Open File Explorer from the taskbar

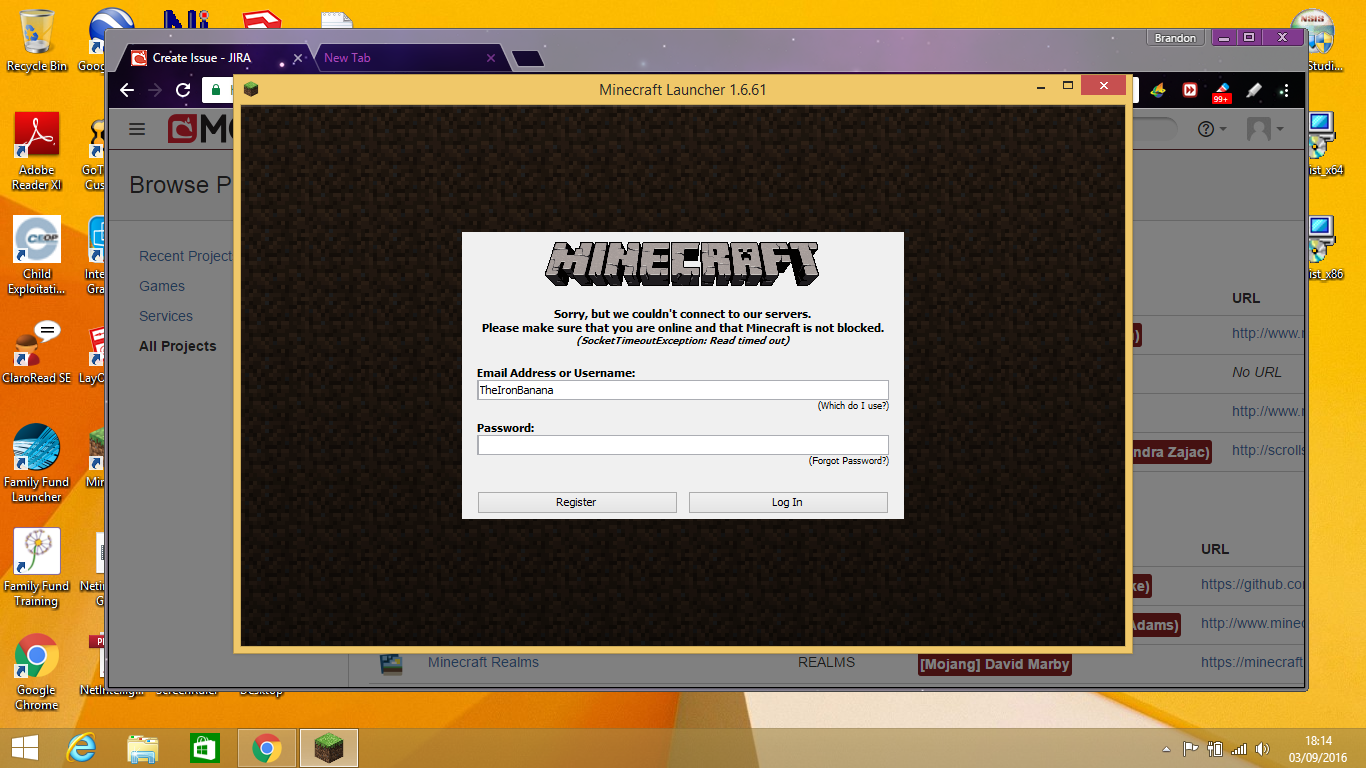tap(143, 748)
